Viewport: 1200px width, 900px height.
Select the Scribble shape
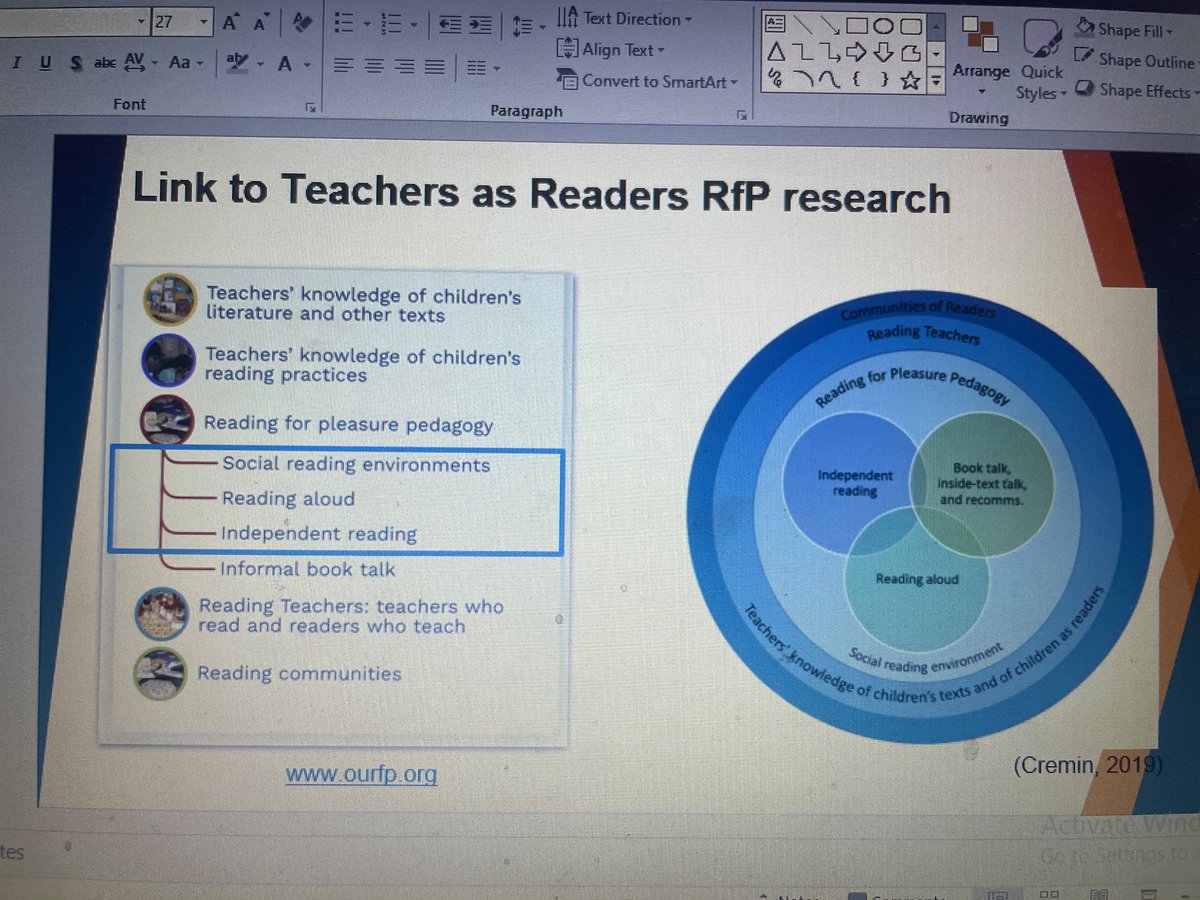[x=776, y=80]
